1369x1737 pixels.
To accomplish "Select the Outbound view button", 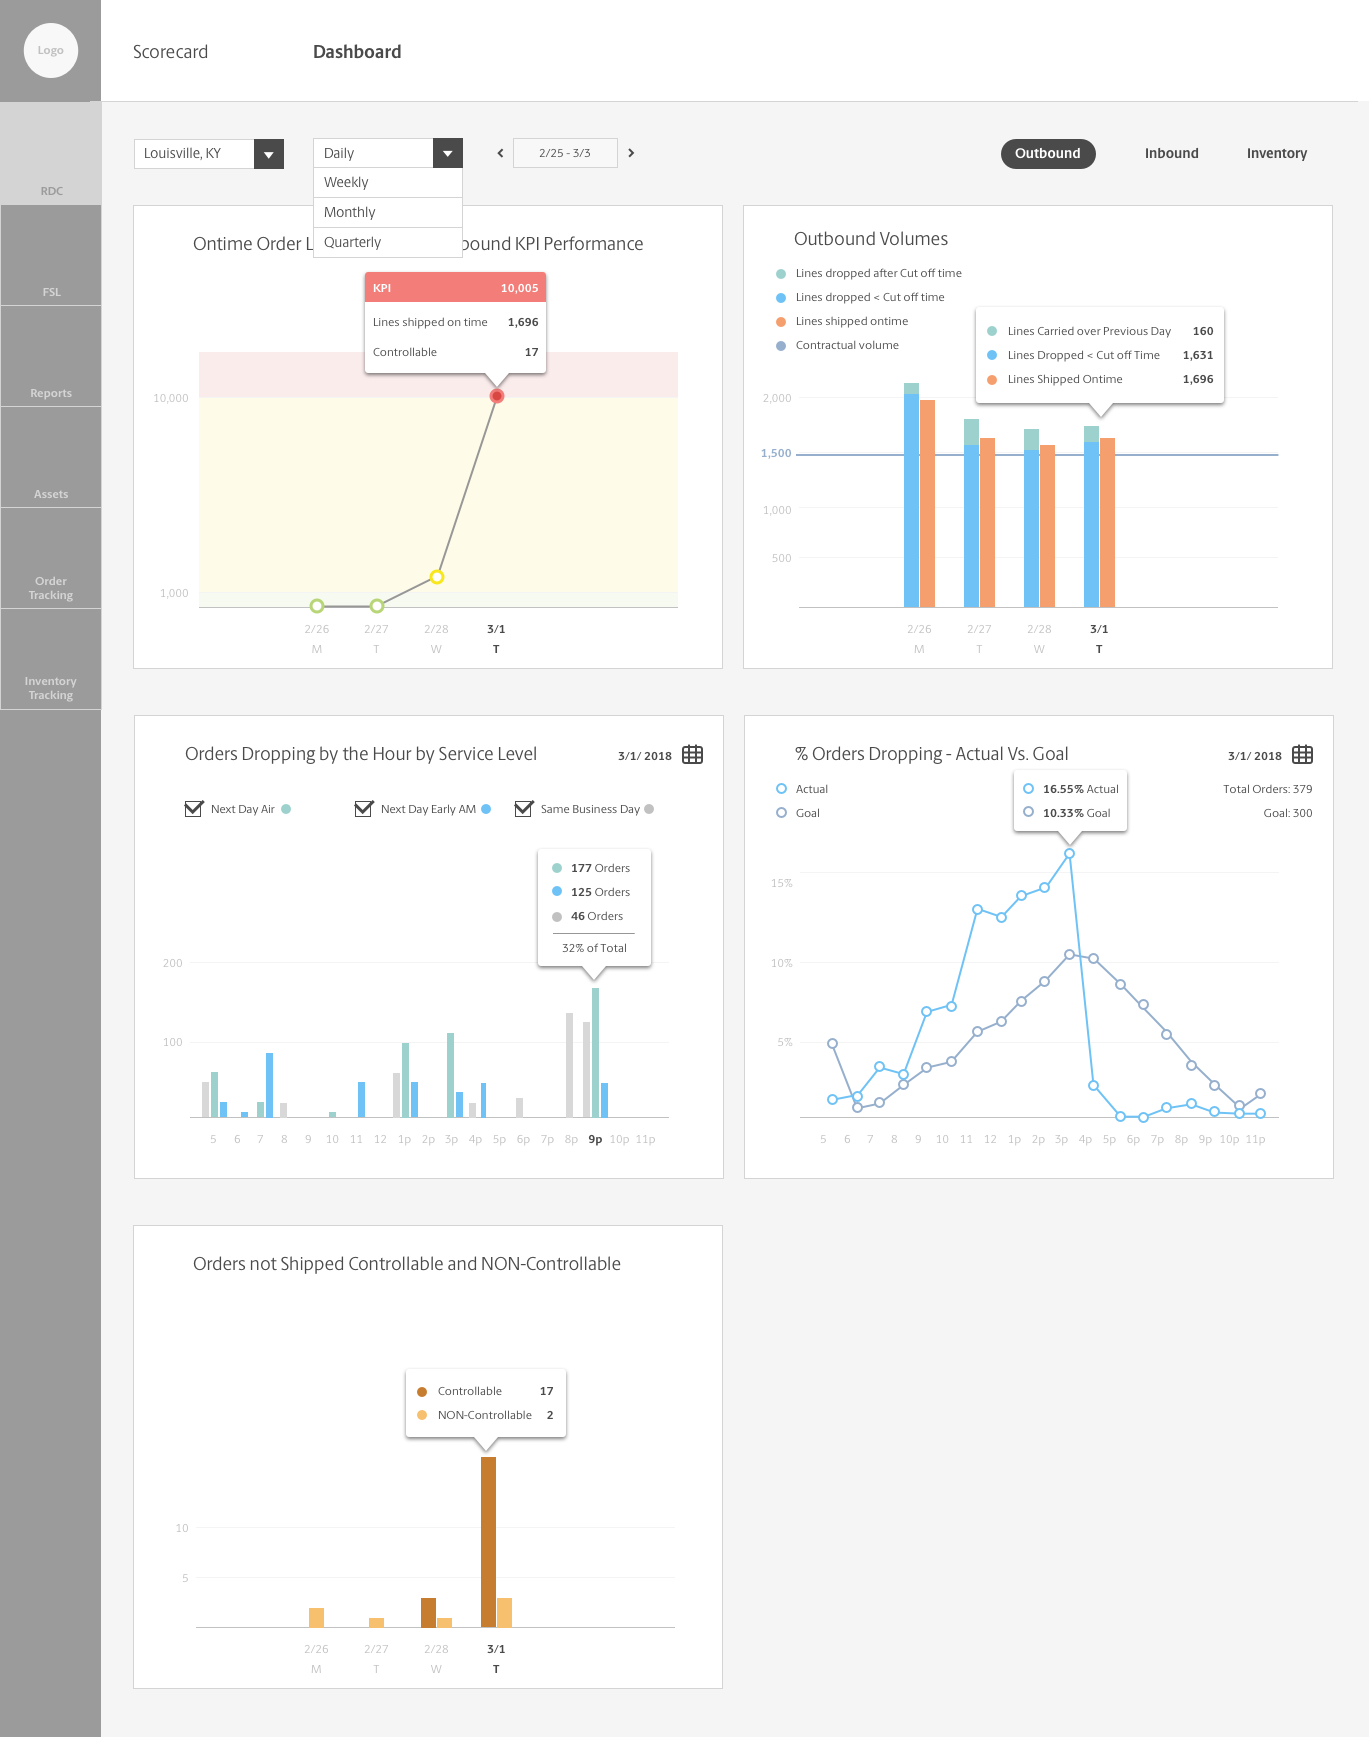I will click(x=1048, y=153).
